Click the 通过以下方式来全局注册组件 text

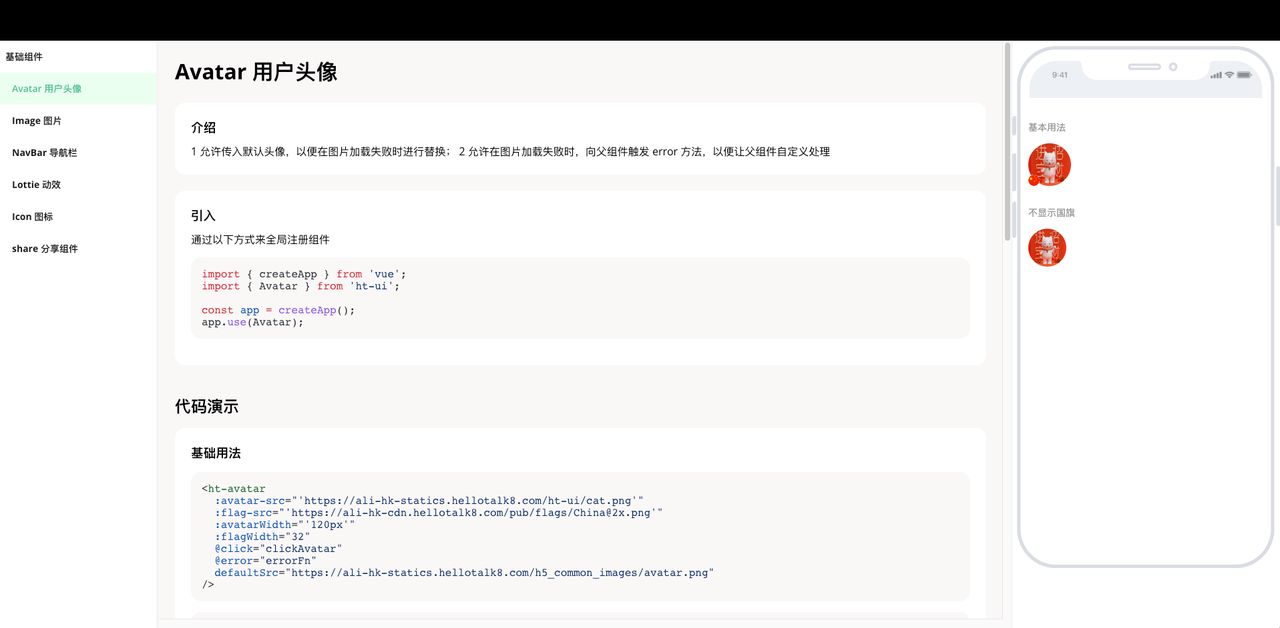click(x=260, y=240)
